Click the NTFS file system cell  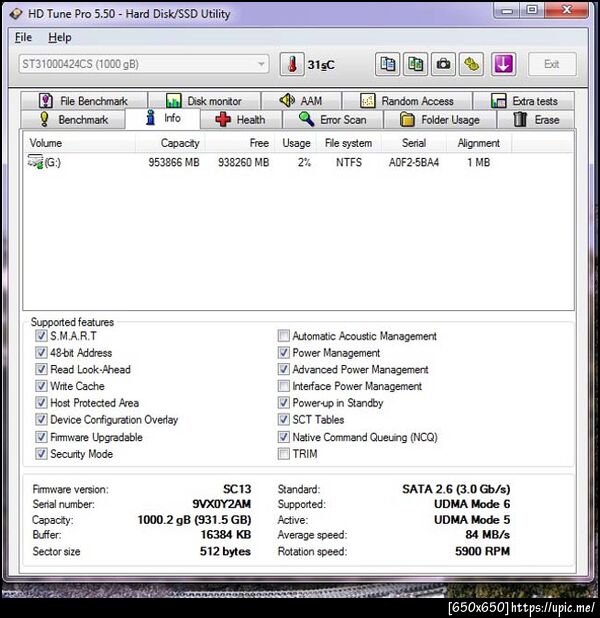349,162
